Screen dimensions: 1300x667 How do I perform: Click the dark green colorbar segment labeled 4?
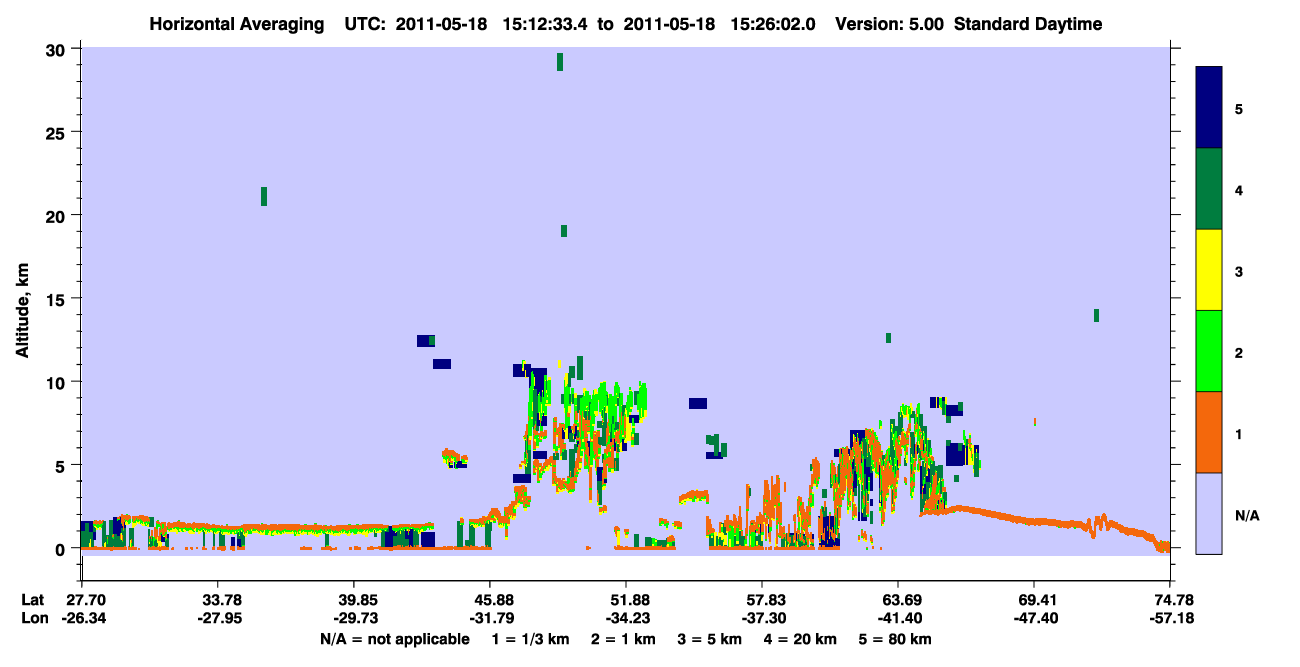coord(1209,189)
